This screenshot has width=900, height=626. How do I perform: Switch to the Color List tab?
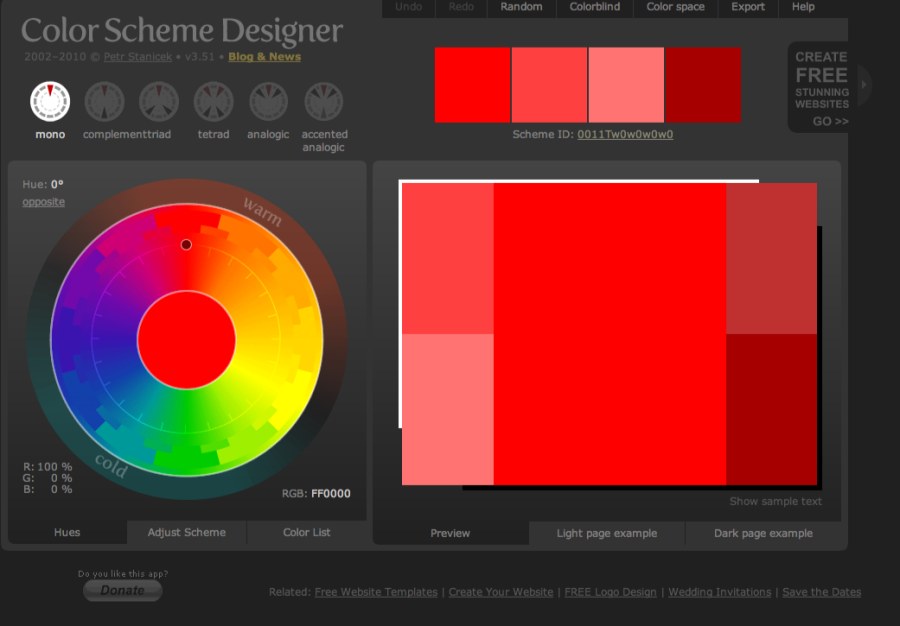(x=307, y=532)
